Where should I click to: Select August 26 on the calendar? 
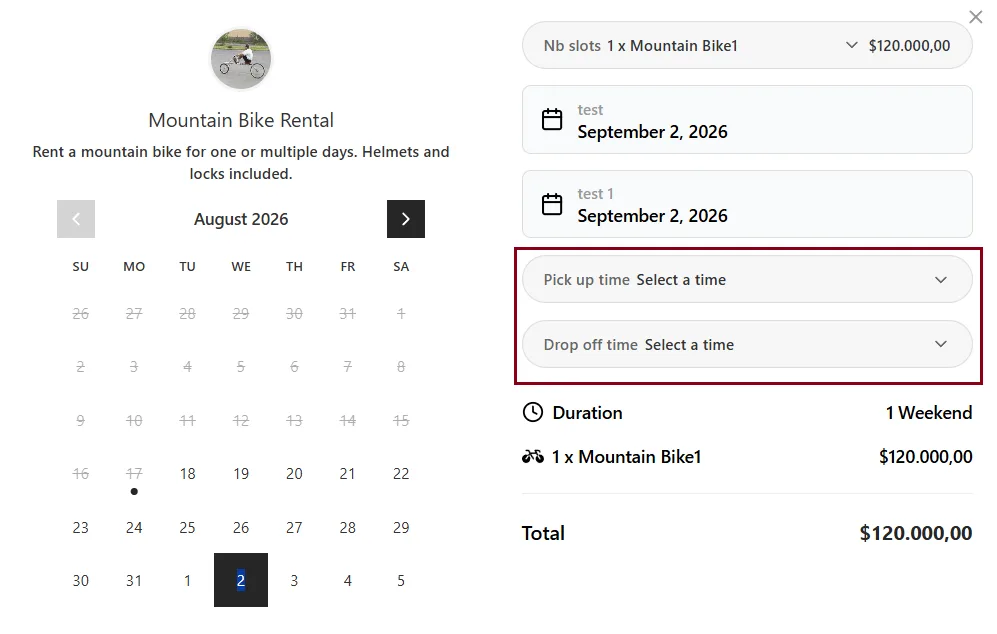(241, 528)
